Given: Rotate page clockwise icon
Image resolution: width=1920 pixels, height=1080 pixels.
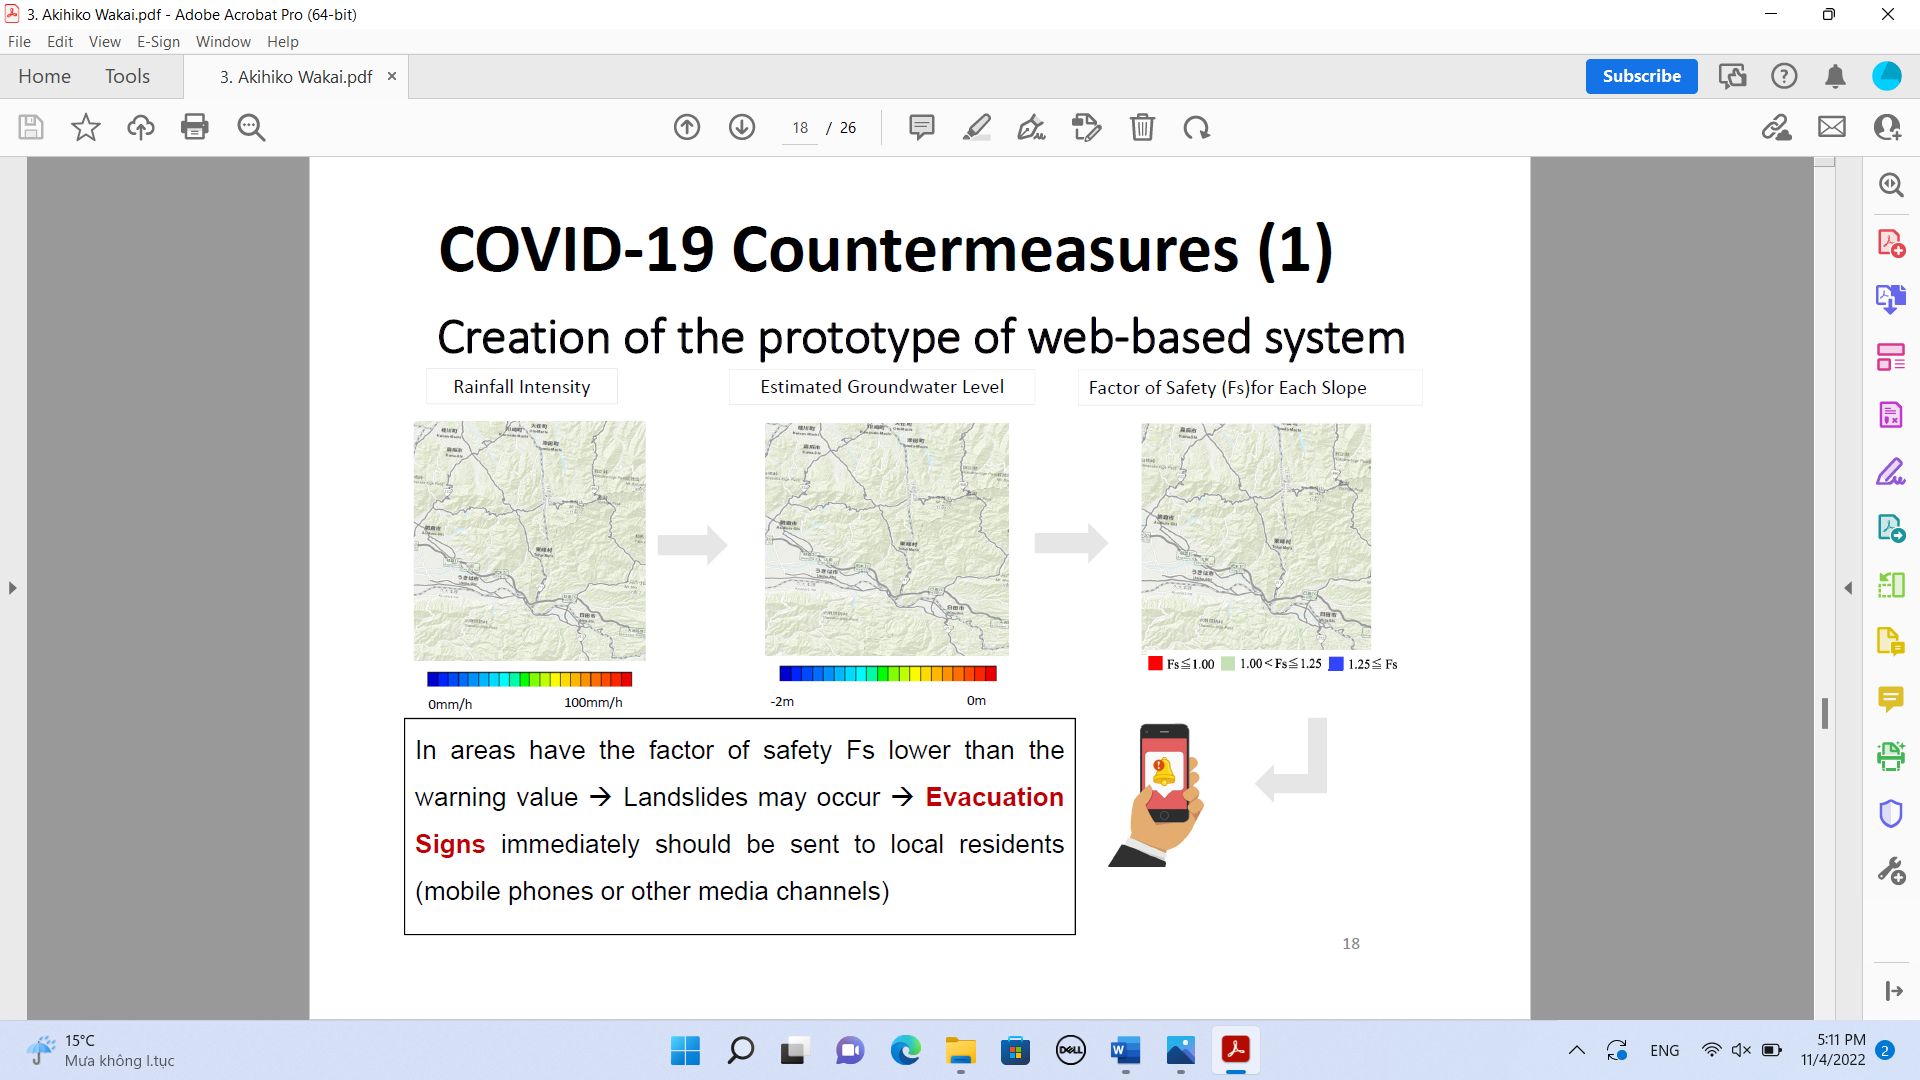Looking at the screenshot, I should pyautogui.click(x=1196, y=127).
